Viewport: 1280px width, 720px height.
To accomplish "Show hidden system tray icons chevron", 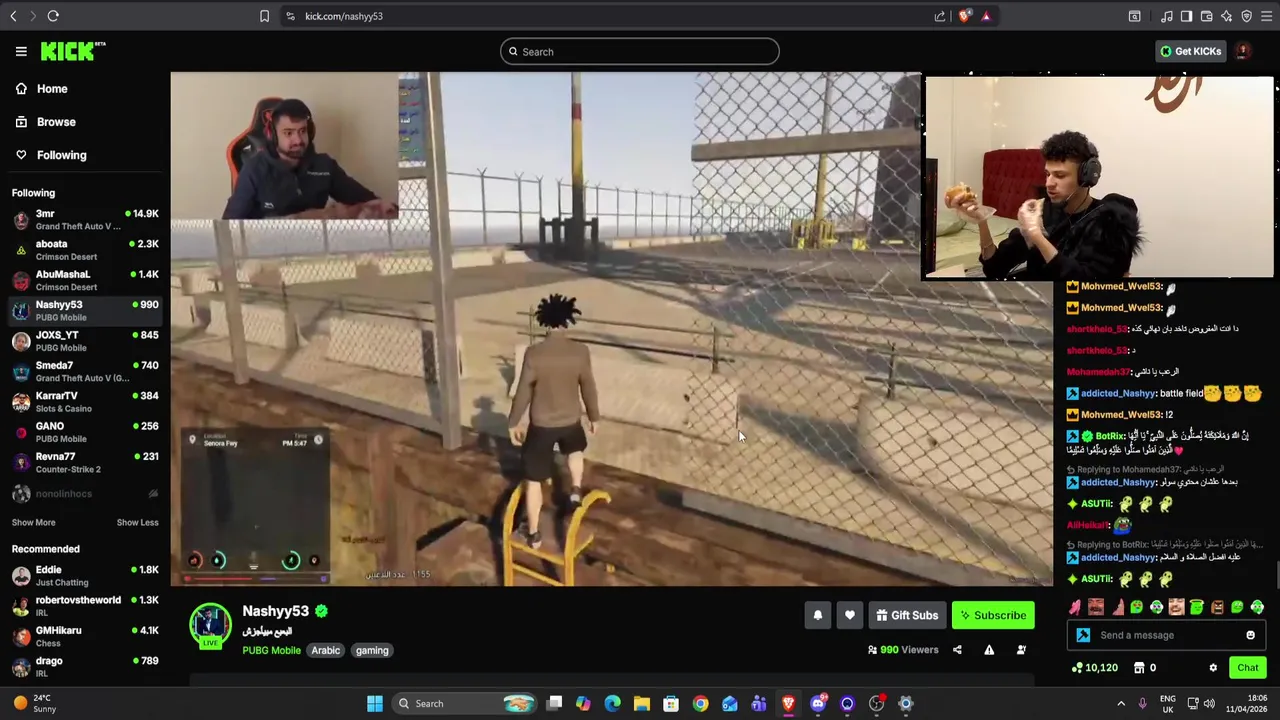I will pyautogui.click(x=1121, y=704).
